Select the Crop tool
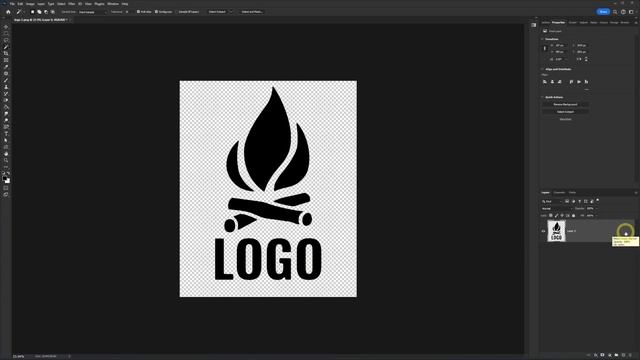The width and height of the screenshot is (640, 360). 6,53
